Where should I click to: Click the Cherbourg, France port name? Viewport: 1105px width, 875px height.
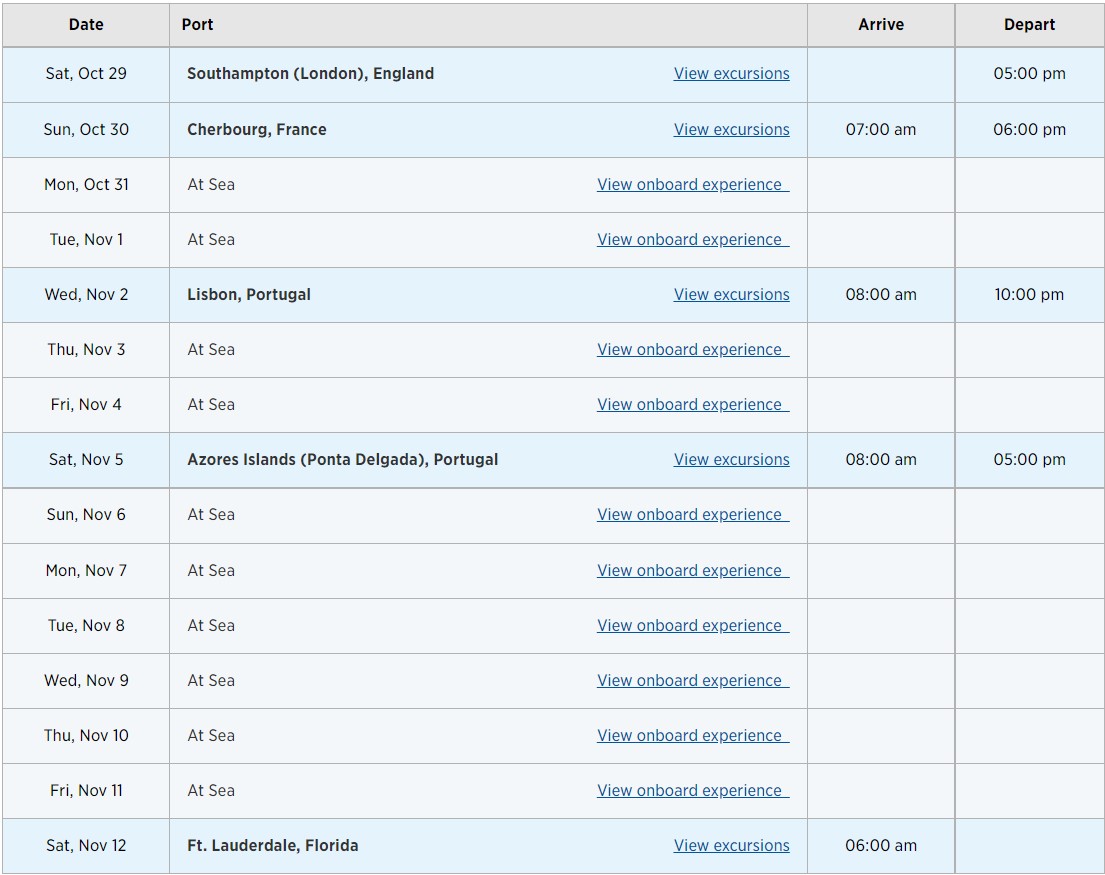coord(257,130)
